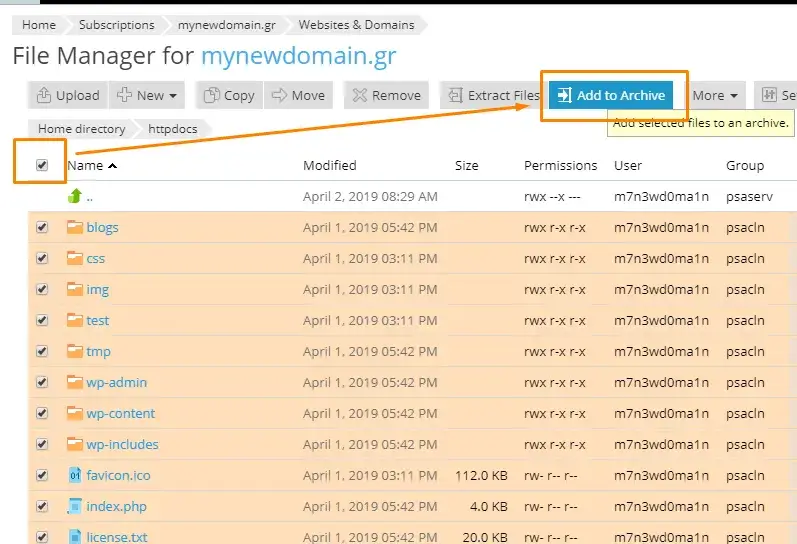Open Websites & Domains breadcrumb

356,25
